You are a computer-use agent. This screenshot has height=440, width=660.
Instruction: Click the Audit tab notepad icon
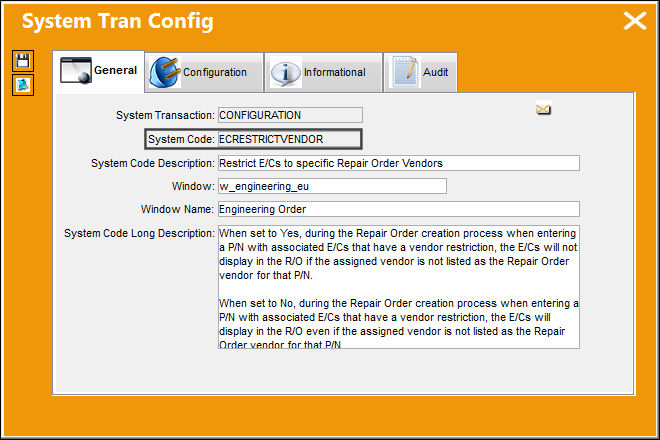click(405, 72)
